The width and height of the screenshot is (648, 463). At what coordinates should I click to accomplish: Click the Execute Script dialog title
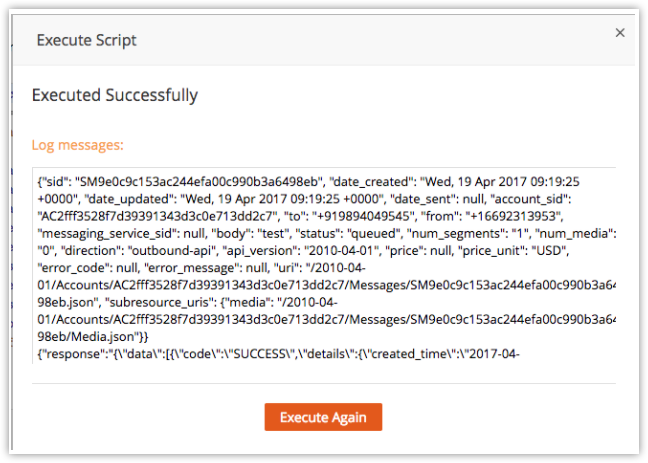87,41
